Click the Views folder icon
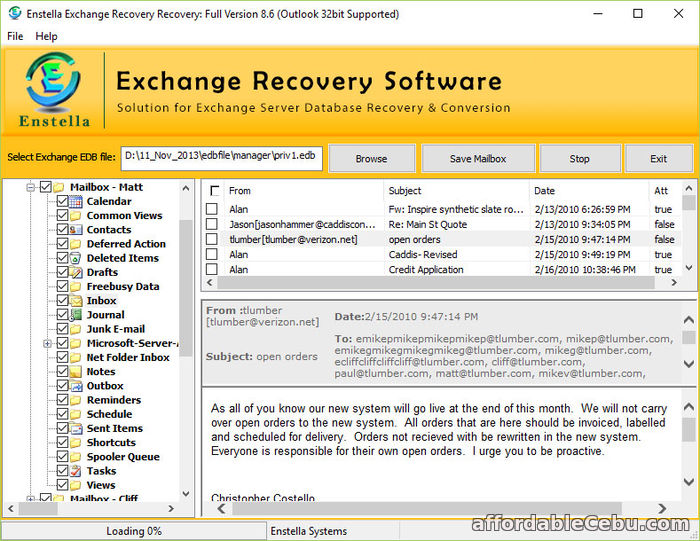This screenshot has width=700, height=541. pos(76,485)
